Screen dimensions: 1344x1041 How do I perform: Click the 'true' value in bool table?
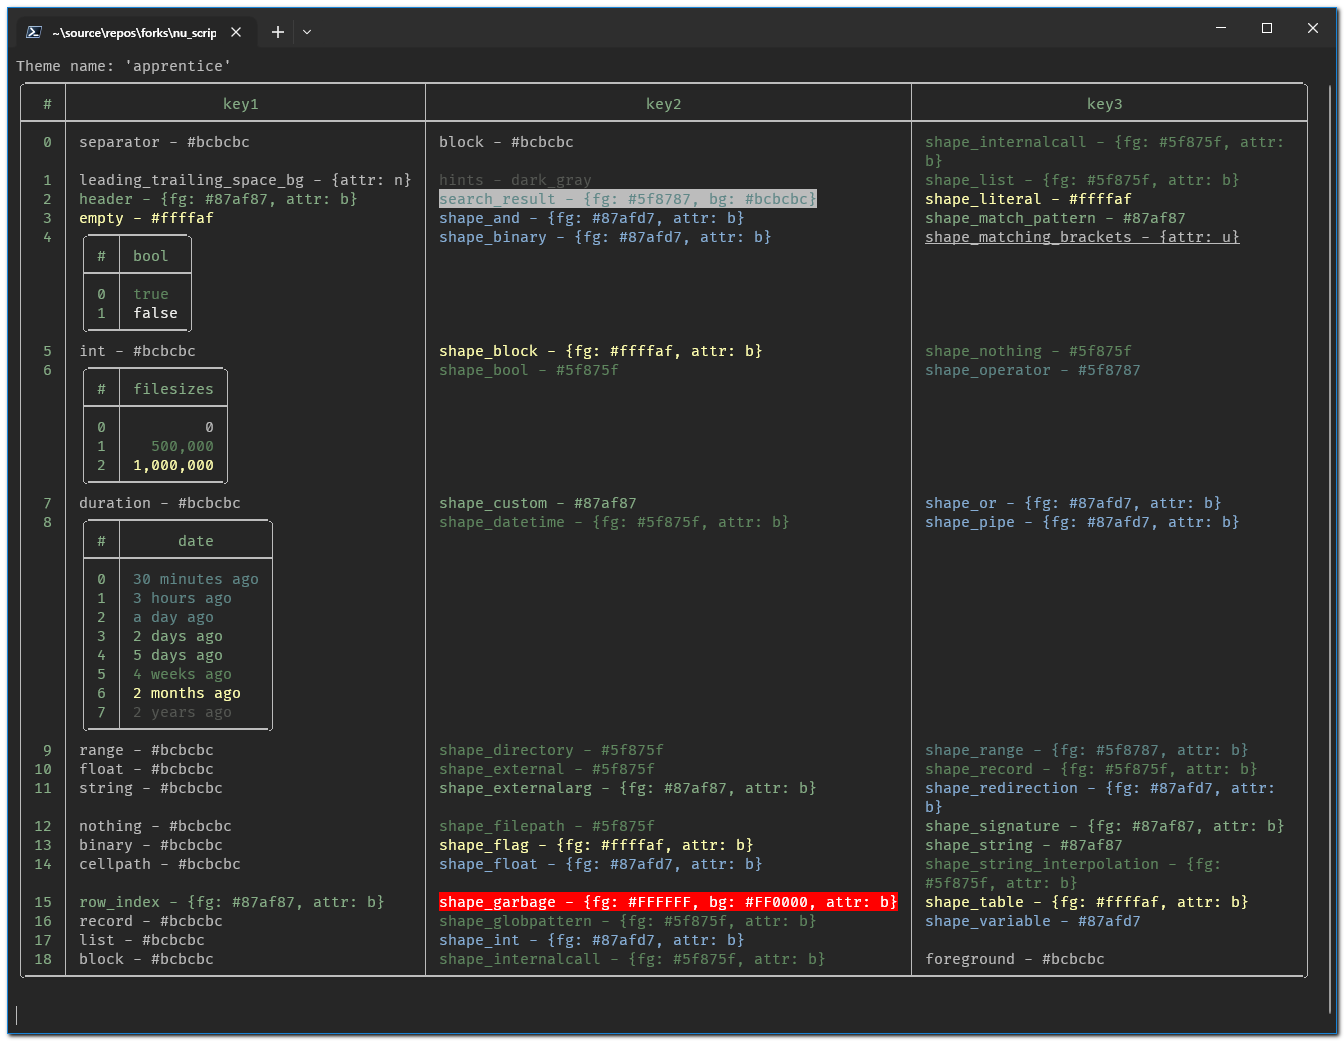pyautogui.click(x=151, y=294)
